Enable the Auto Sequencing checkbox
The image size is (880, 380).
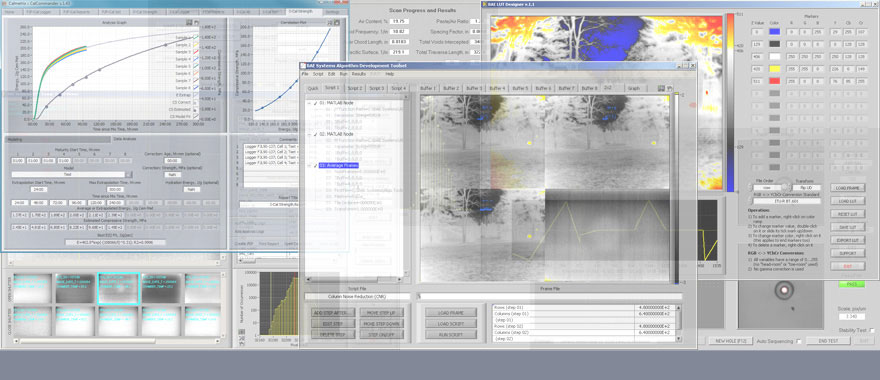click(799, 341)
